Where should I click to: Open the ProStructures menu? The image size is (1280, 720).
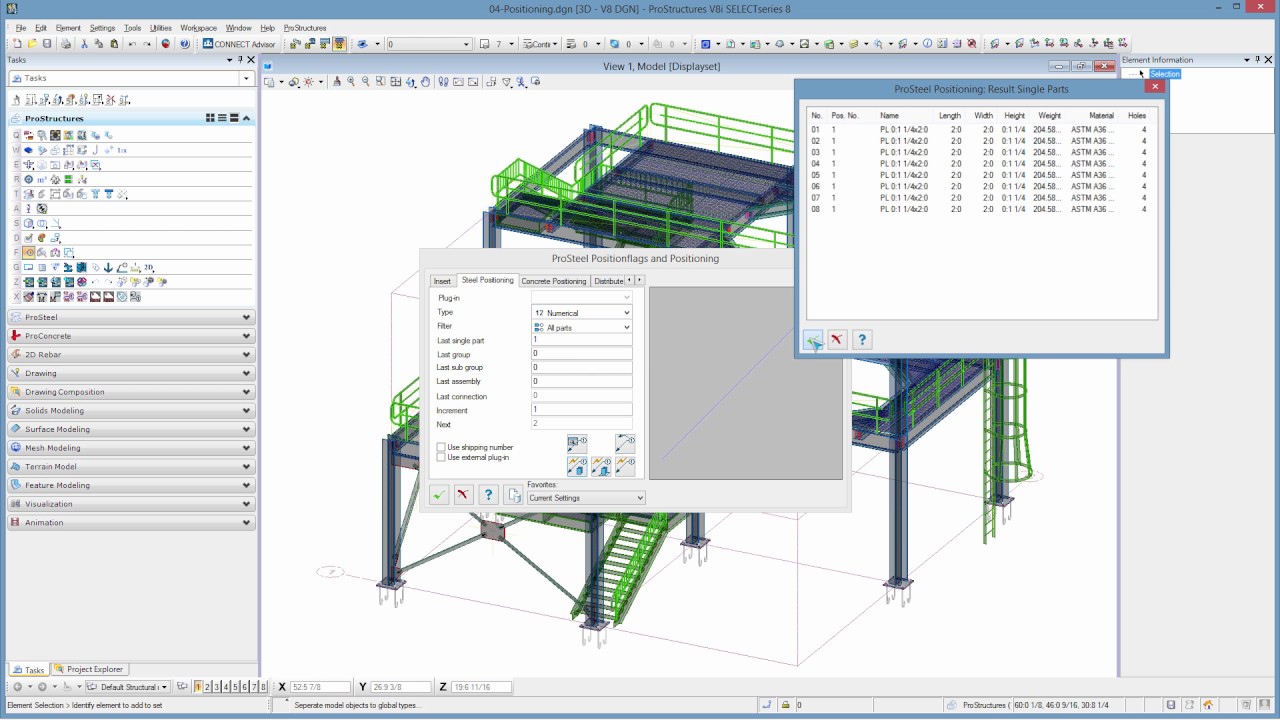point(305,28)
